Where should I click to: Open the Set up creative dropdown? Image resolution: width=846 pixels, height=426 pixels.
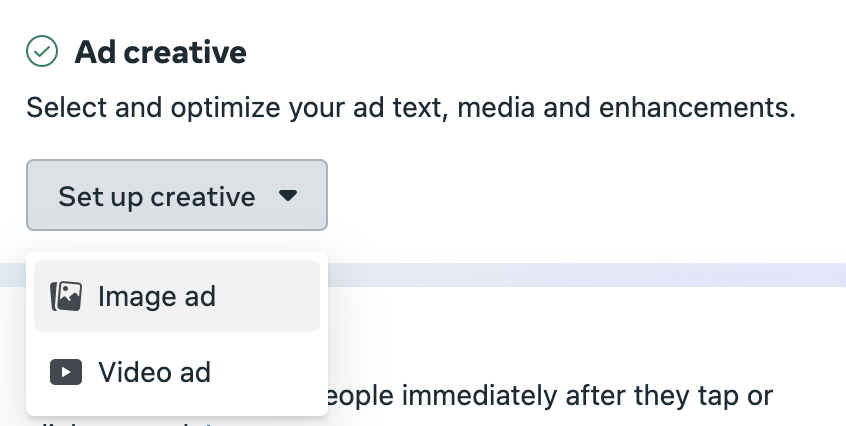coord(177,195)
